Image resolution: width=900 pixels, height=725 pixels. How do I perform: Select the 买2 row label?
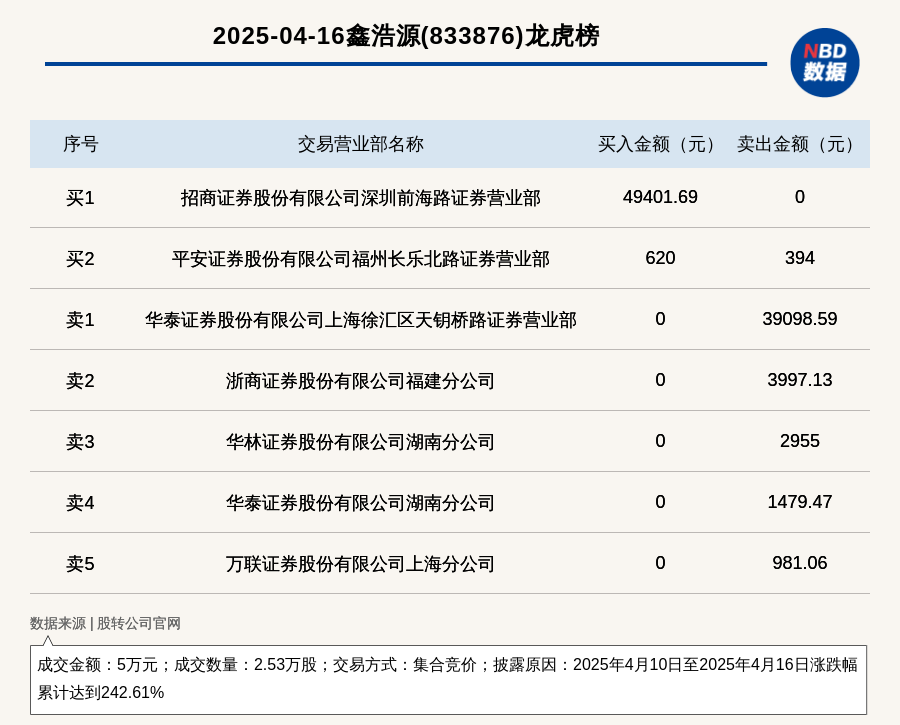click(80, 259)
